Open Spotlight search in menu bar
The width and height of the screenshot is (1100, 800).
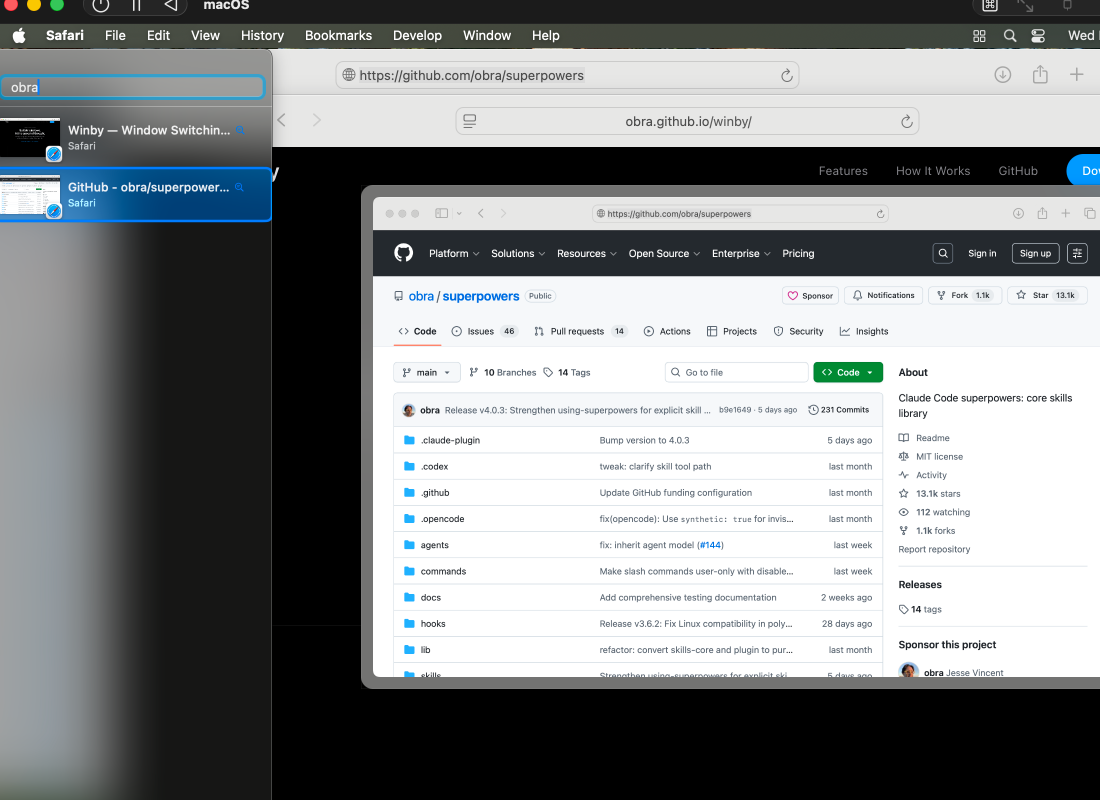tap(1010, 35)
